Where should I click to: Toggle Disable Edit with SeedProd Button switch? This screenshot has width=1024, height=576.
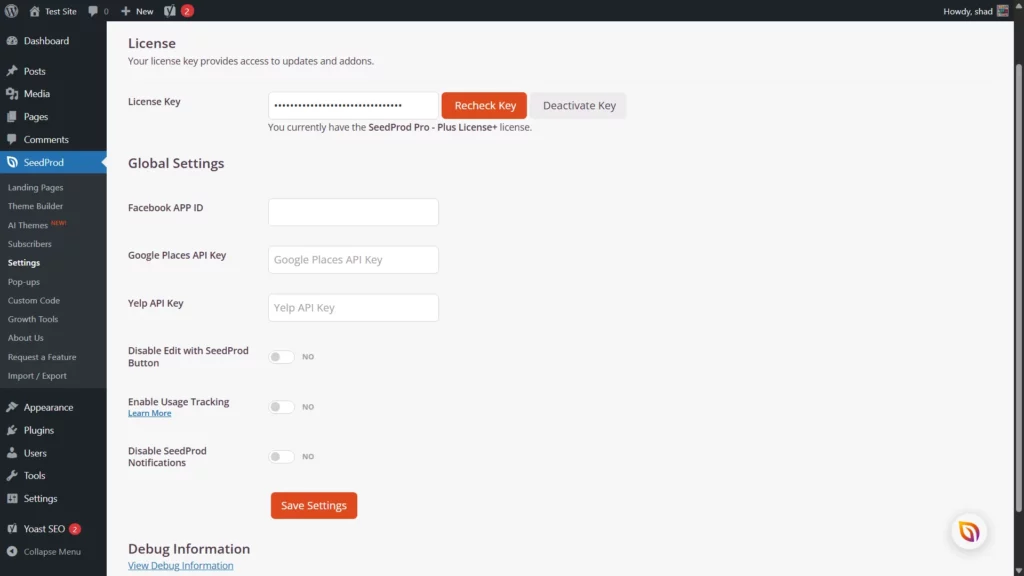(281, 357)
